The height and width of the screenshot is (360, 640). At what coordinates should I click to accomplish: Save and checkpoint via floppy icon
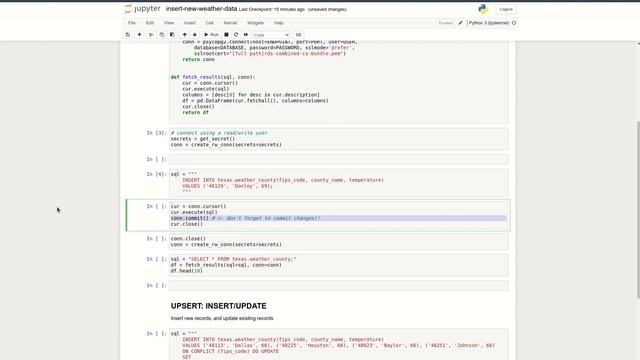(x=128, y=35)
